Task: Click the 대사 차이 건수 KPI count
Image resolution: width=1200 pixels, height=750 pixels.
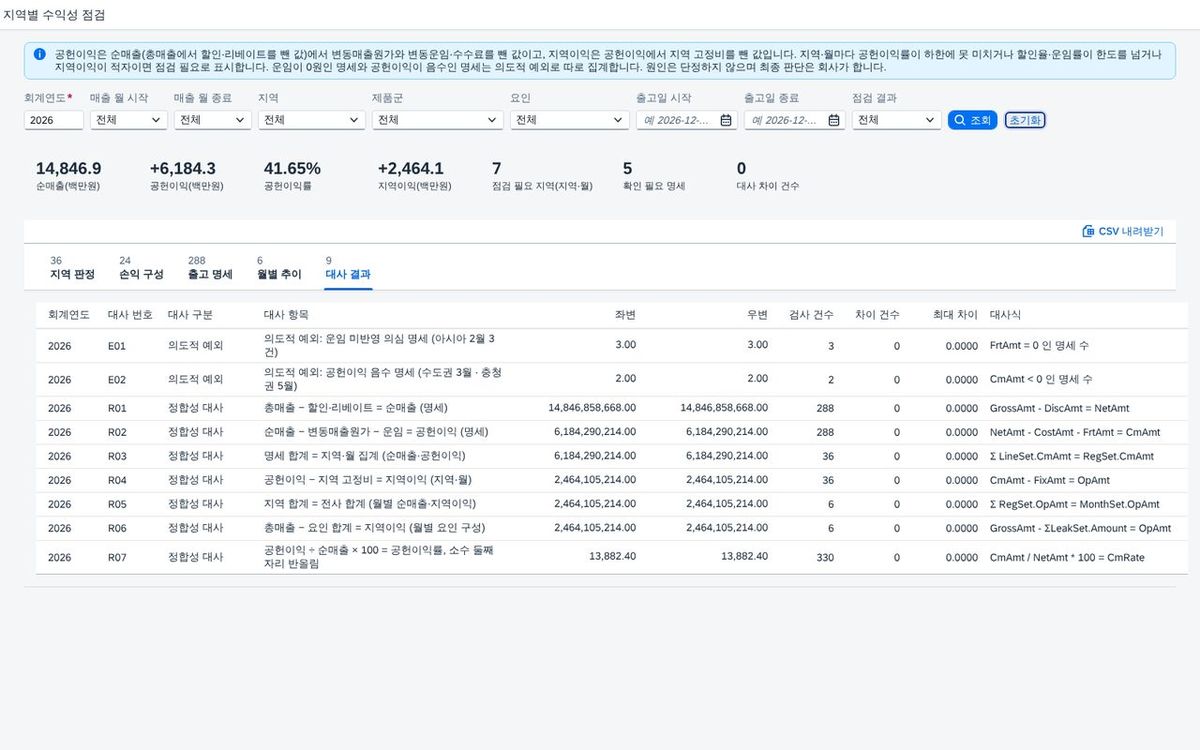Action: (741, 168)
